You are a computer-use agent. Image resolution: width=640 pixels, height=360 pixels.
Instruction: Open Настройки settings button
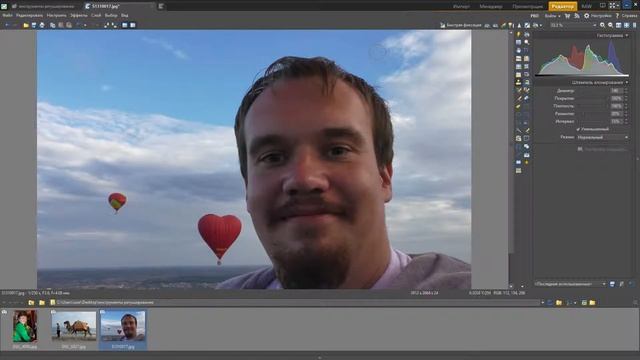click(598, 16)
